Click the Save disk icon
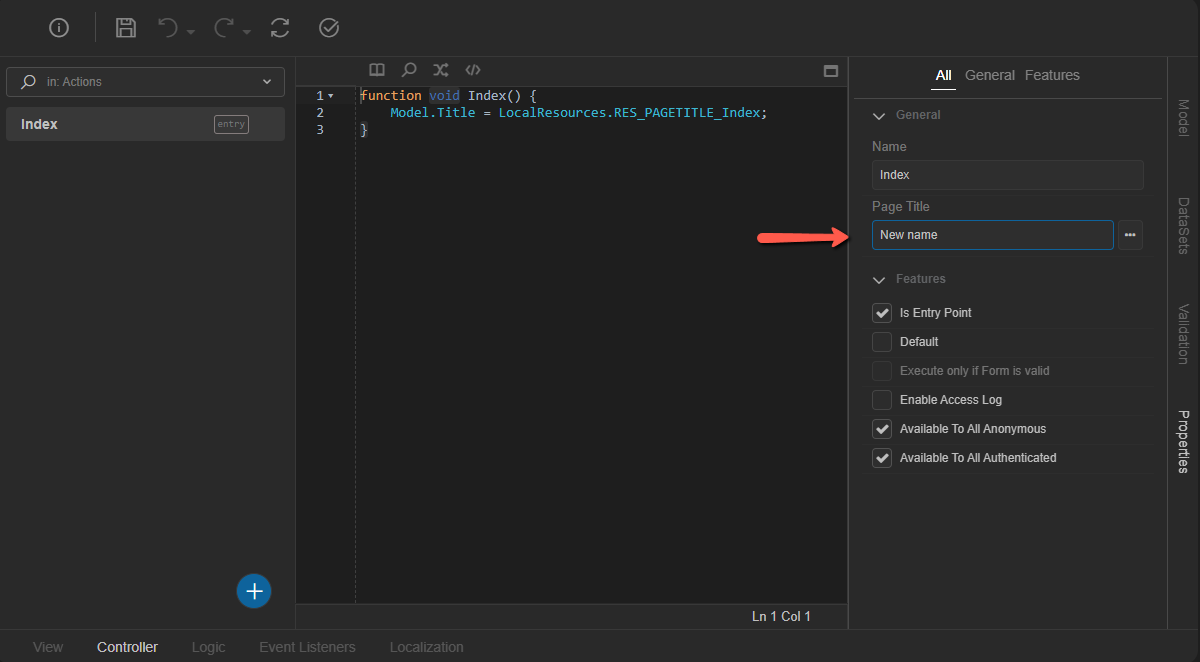1200x662 pixels. pyautogui.click(x=126, y=28)
